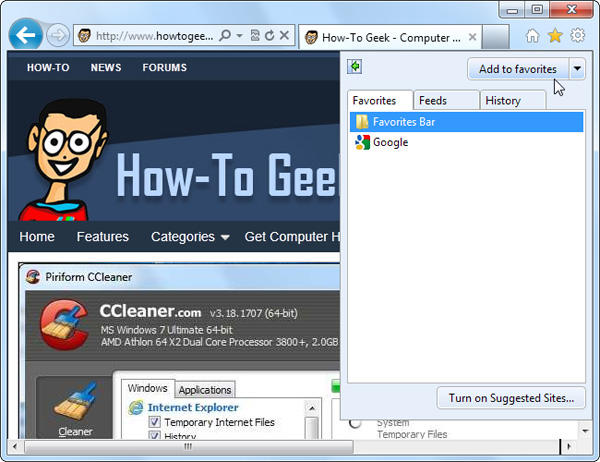Screen dimensions: 600x462
Task: Click Piriform CCleaner title bar icon
Action: 33,277
